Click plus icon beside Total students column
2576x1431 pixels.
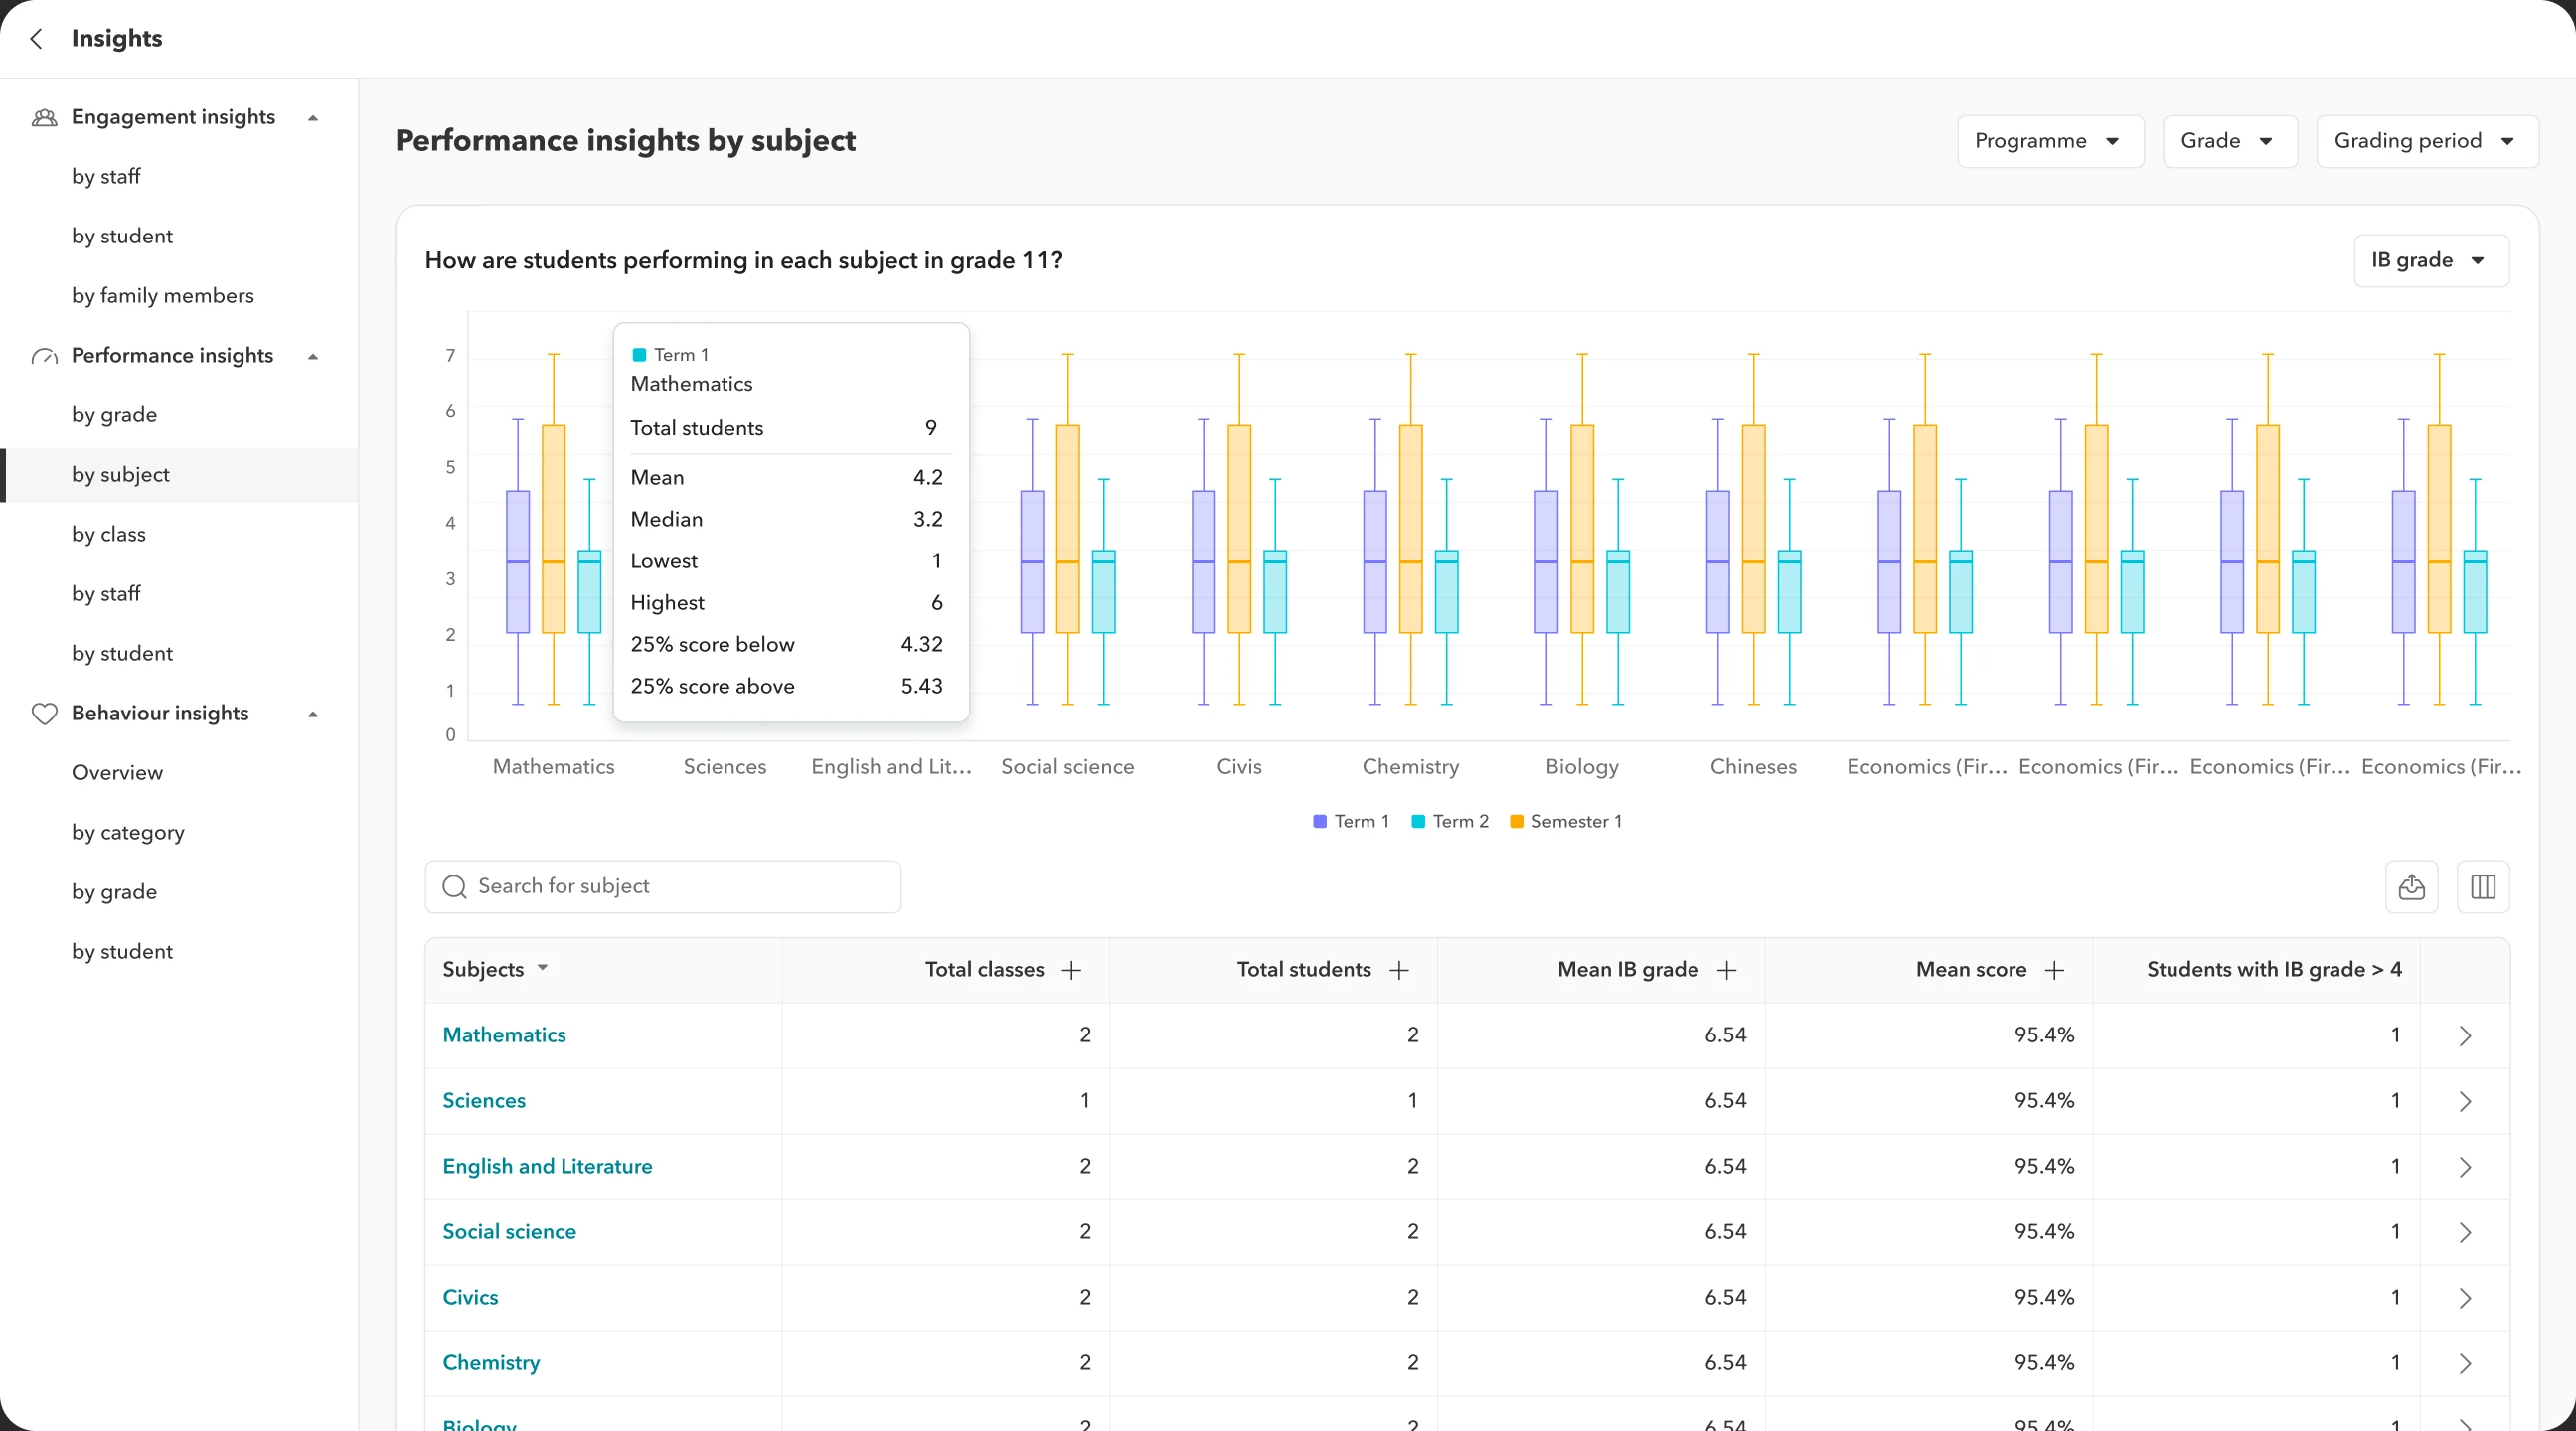point(1399,970)
